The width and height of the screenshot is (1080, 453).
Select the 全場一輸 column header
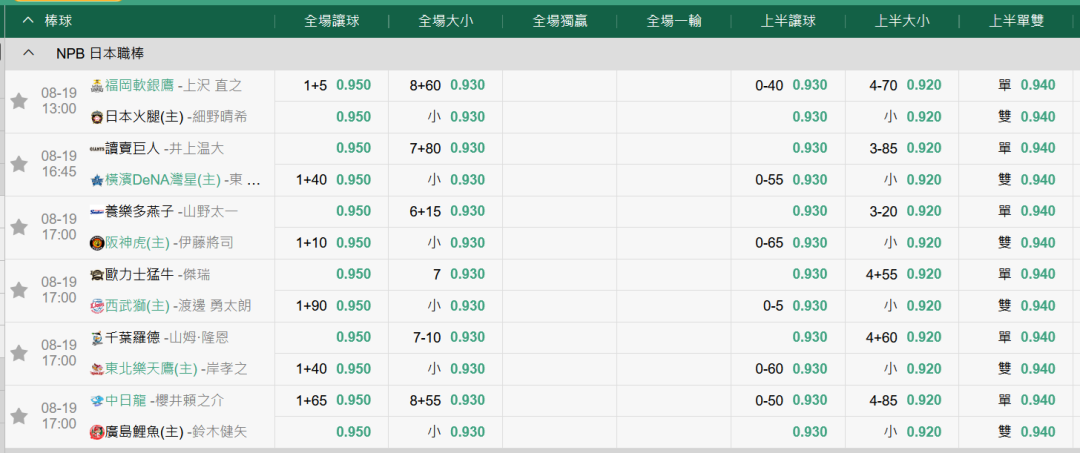(674, 21)
